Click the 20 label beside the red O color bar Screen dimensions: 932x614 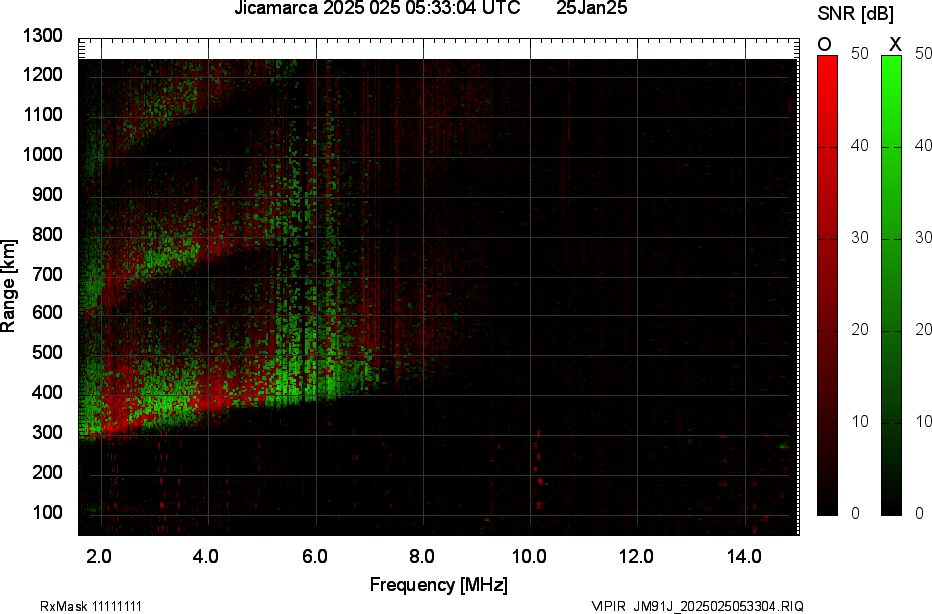[x=859, y=330]
